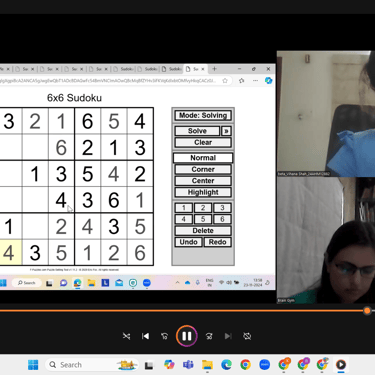
Task: Select the Corner entry mode
Action: click(x=203, y=169)
